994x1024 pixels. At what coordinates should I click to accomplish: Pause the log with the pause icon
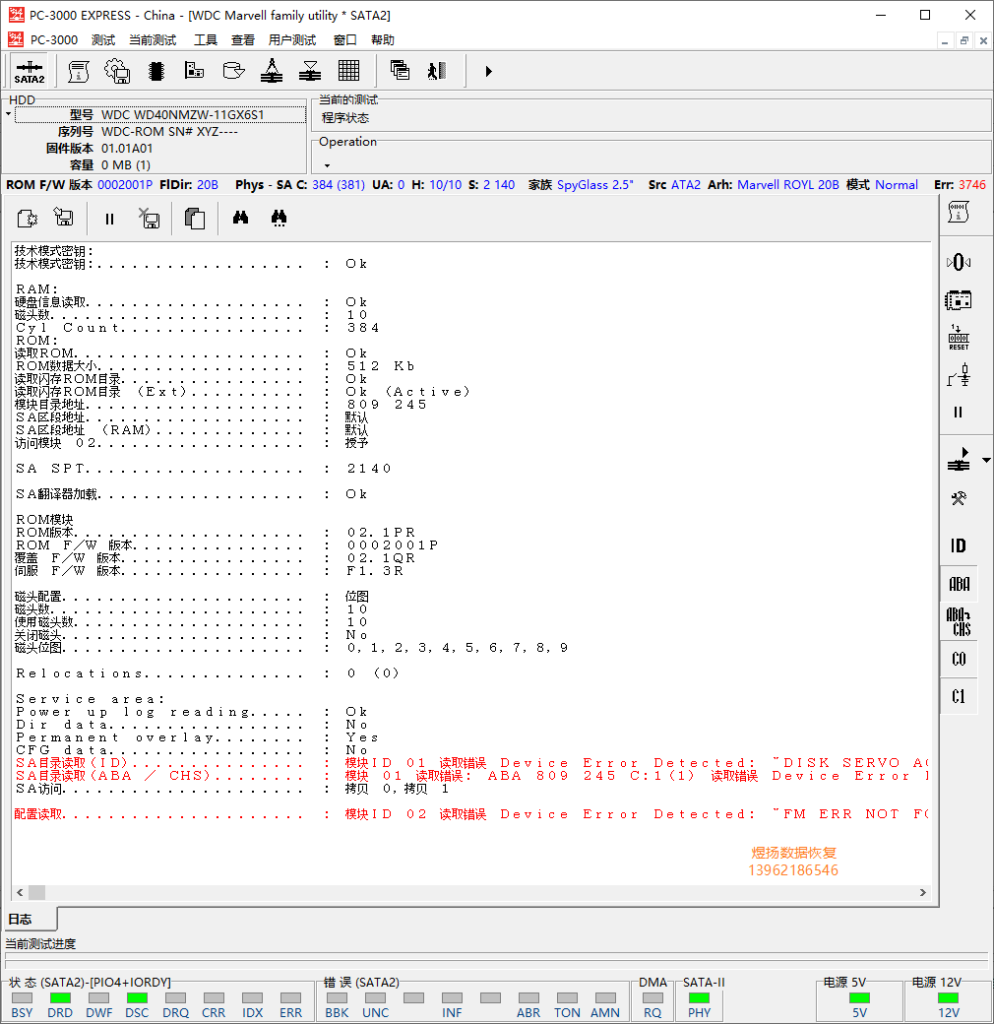(x=109, y=219)
